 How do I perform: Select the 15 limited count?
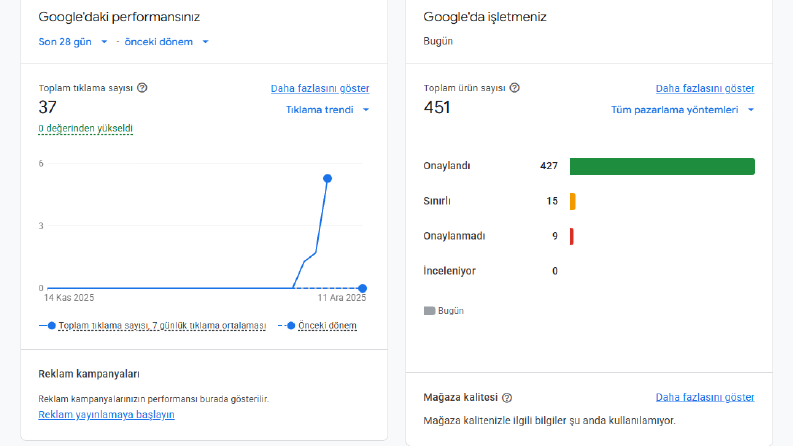[552, 201]
